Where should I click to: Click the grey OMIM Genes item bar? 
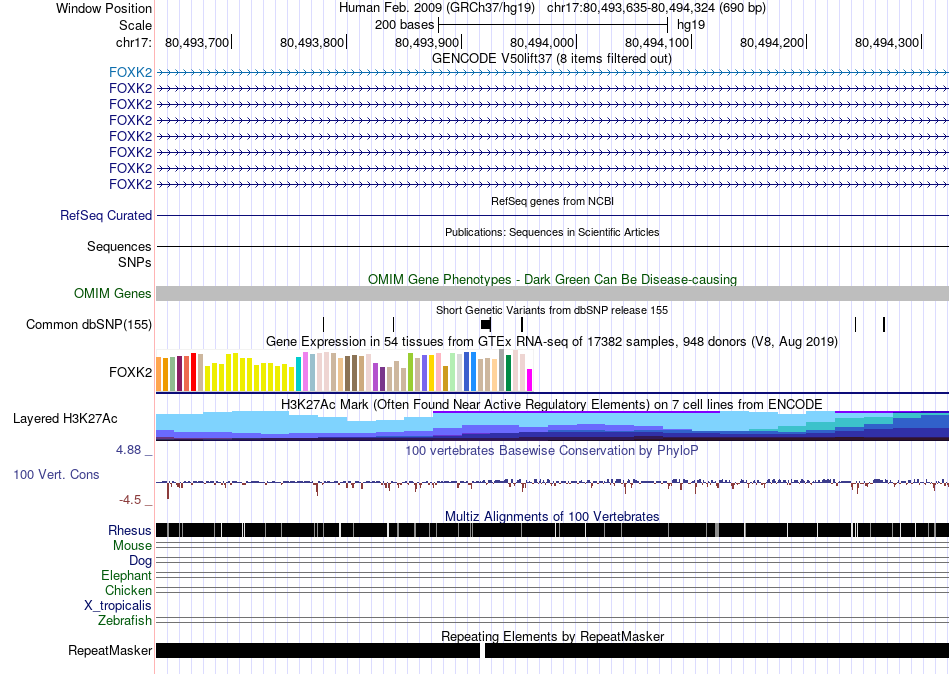(552, 293)
